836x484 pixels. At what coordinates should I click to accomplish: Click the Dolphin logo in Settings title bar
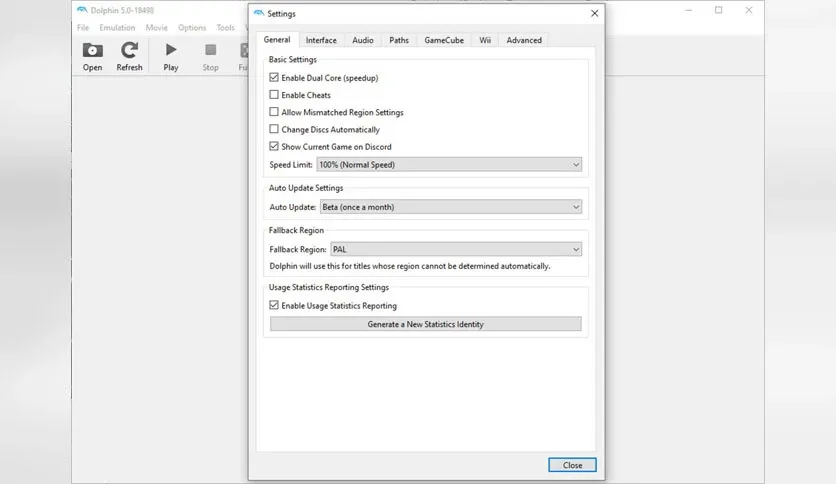pyautogui.click(x=259, y=13)
